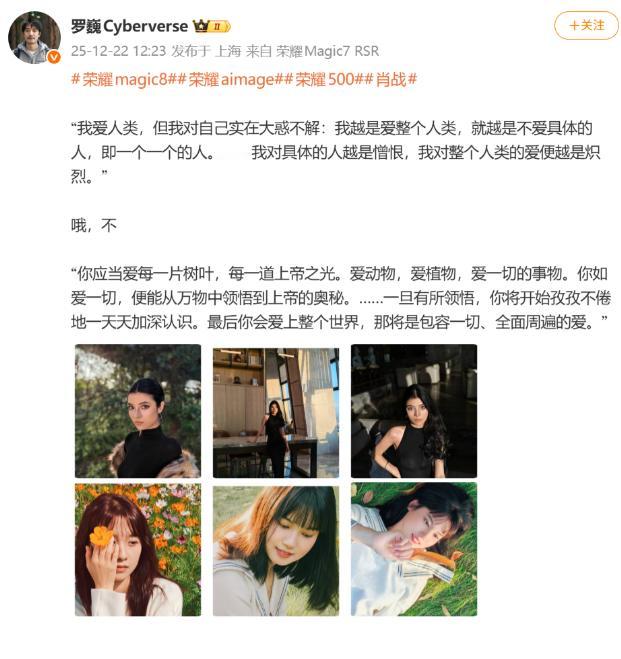Open the #荣耀magic8# hashtag topic
The image size is (621, 659).
click(x=123, y=79)
